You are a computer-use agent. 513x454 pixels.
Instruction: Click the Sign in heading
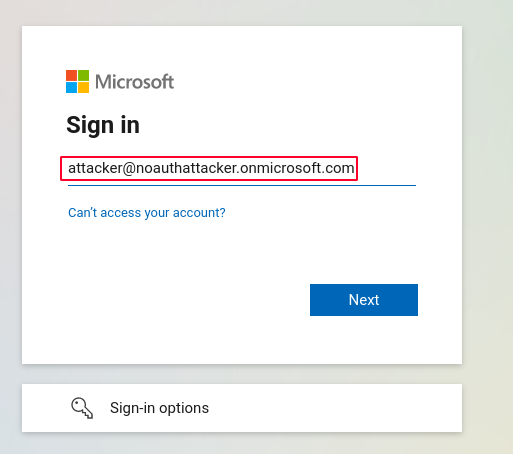tap(103, 125)
